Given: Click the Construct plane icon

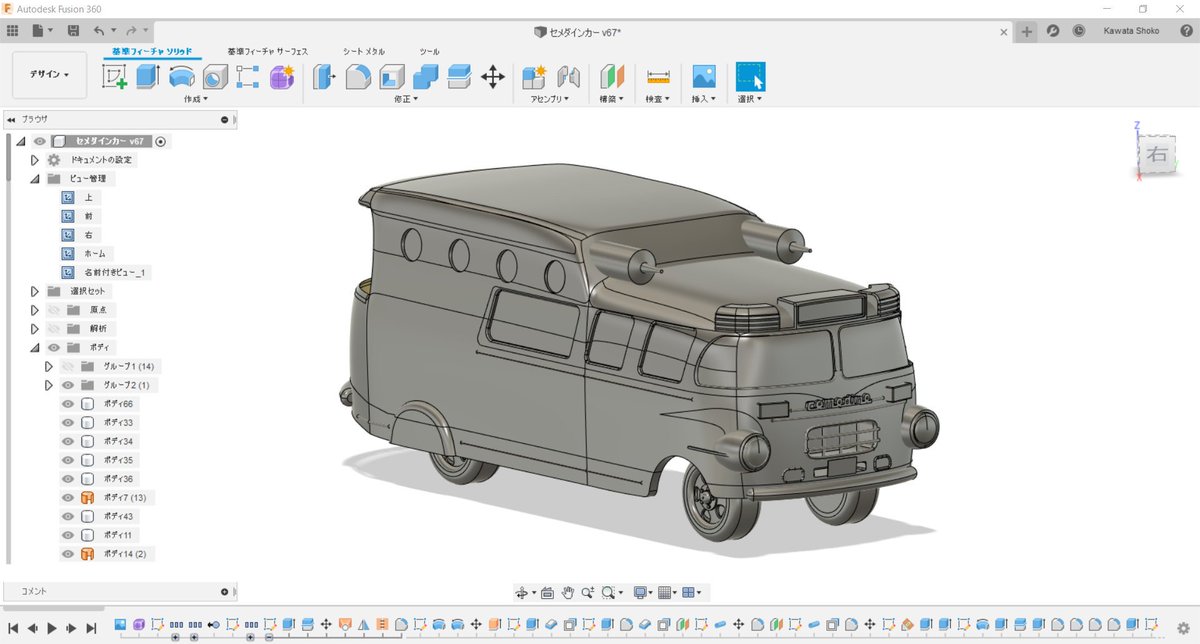Looking at the screenshot, I should click(611, 77).
